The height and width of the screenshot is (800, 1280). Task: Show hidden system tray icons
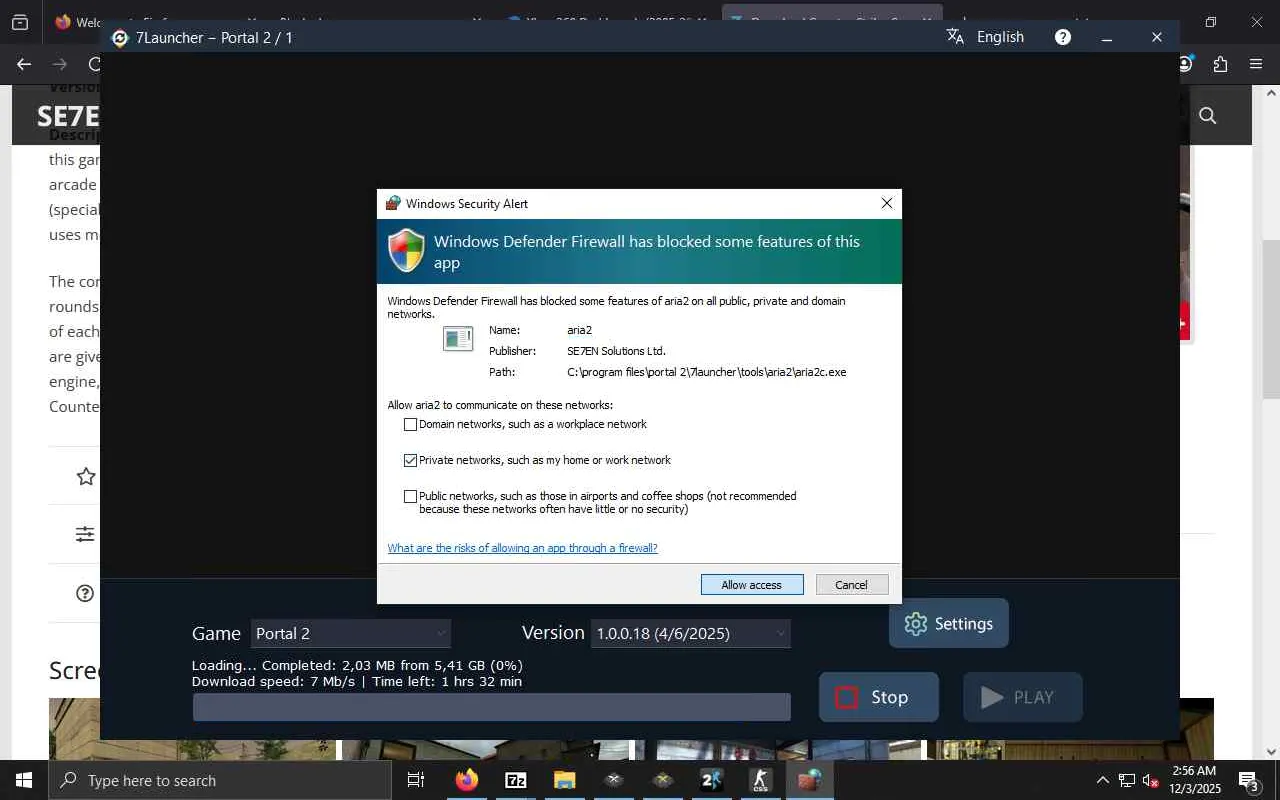[x=1102, y=780]
